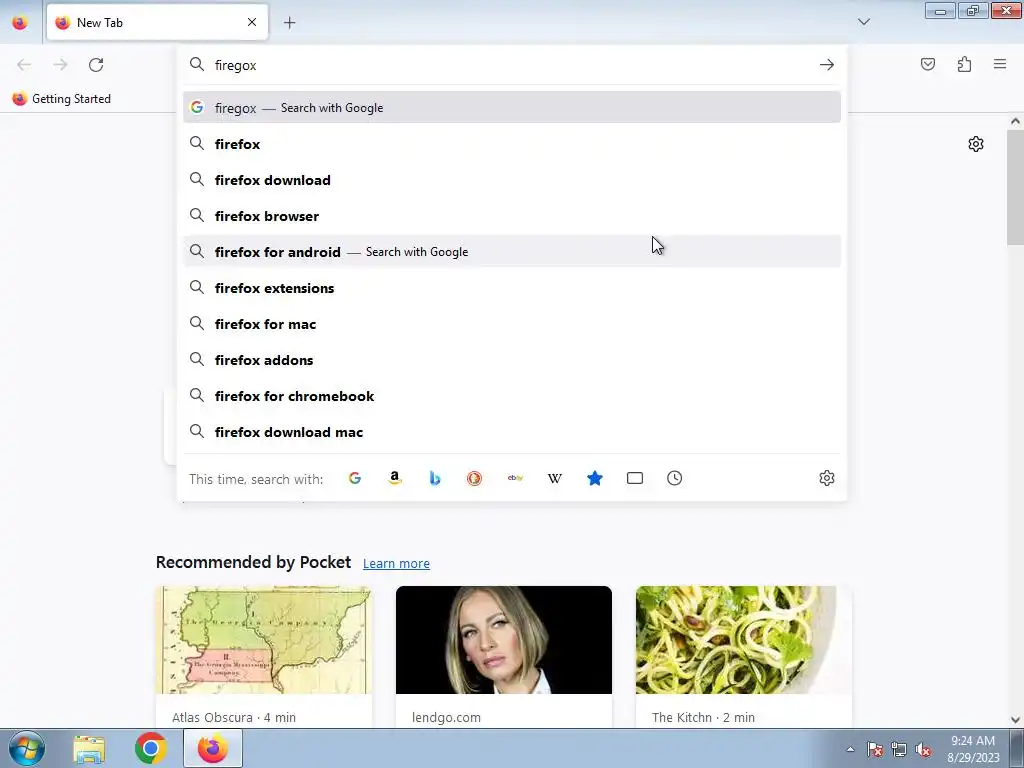Open muted volume tray icon
The width and height of the screenshot is (1024, 768).
[x=923, y=749]
